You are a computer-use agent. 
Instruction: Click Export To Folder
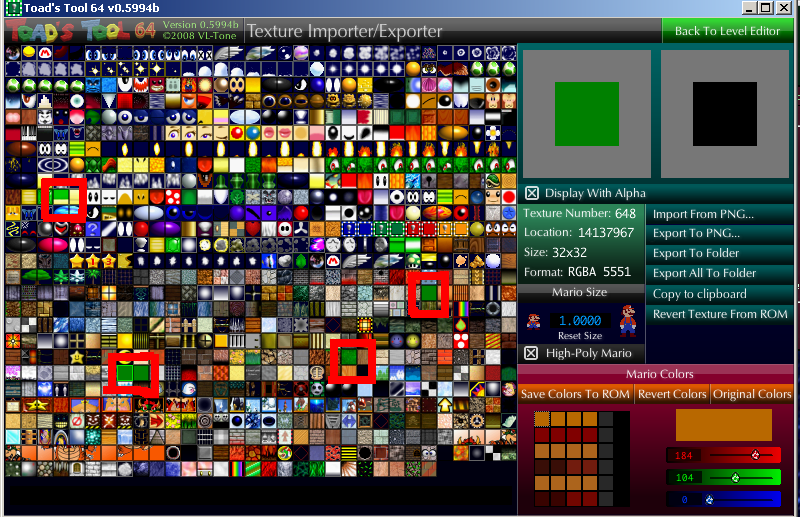pos(696,253)
